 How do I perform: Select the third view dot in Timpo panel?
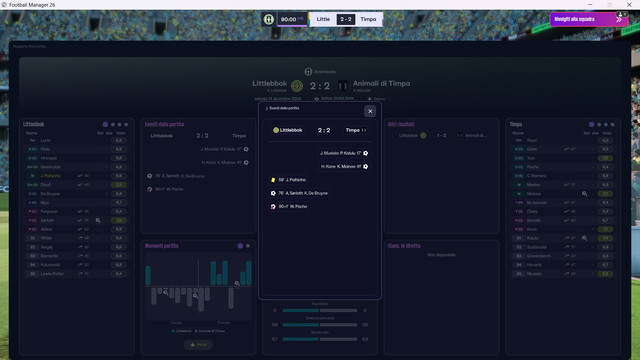606,124
